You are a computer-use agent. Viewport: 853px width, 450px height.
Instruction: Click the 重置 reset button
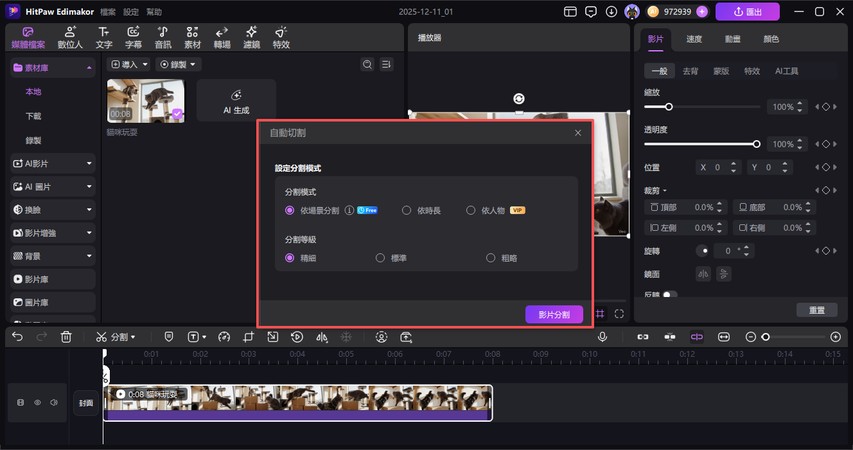tap(817, 310)
